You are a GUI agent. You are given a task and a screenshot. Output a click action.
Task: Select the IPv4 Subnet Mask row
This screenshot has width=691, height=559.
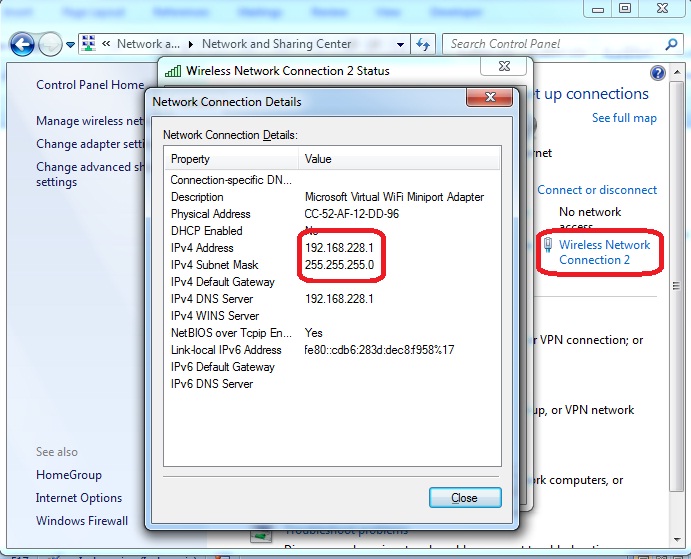(332, 265)
